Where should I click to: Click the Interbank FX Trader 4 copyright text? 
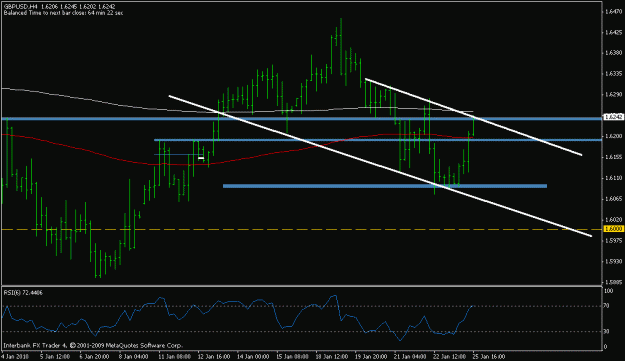click(92, 345)
